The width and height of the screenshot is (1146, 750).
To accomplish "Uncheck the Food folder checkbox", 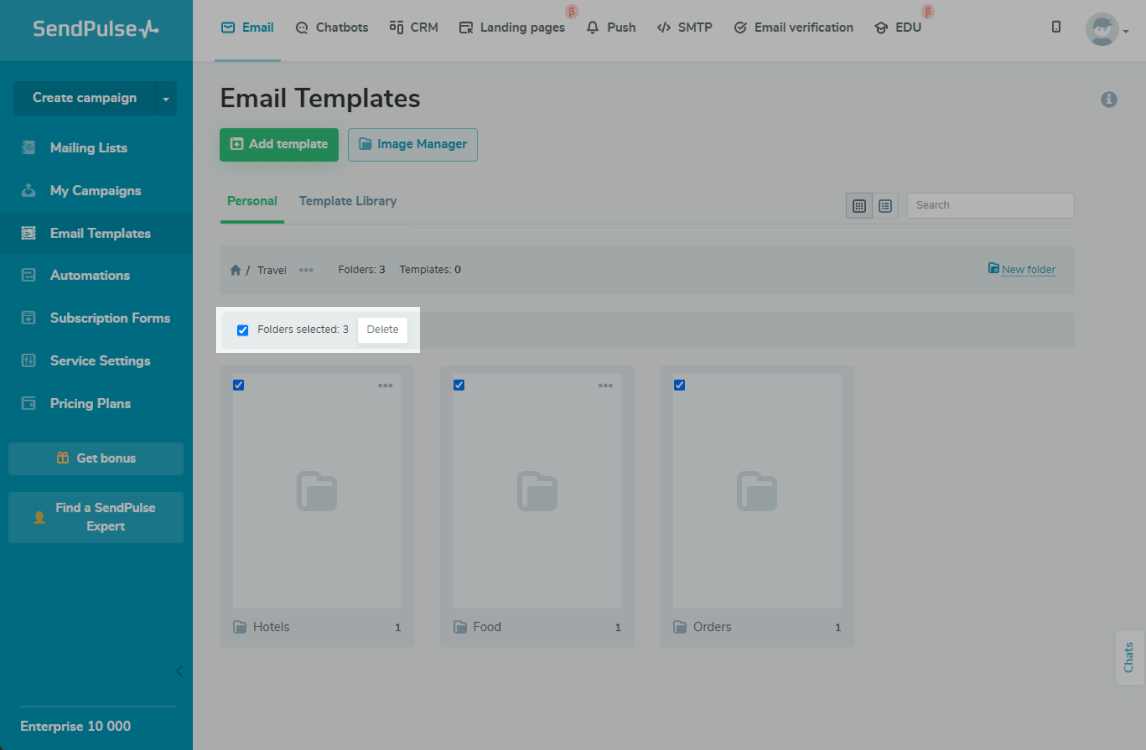I will 459,385.
